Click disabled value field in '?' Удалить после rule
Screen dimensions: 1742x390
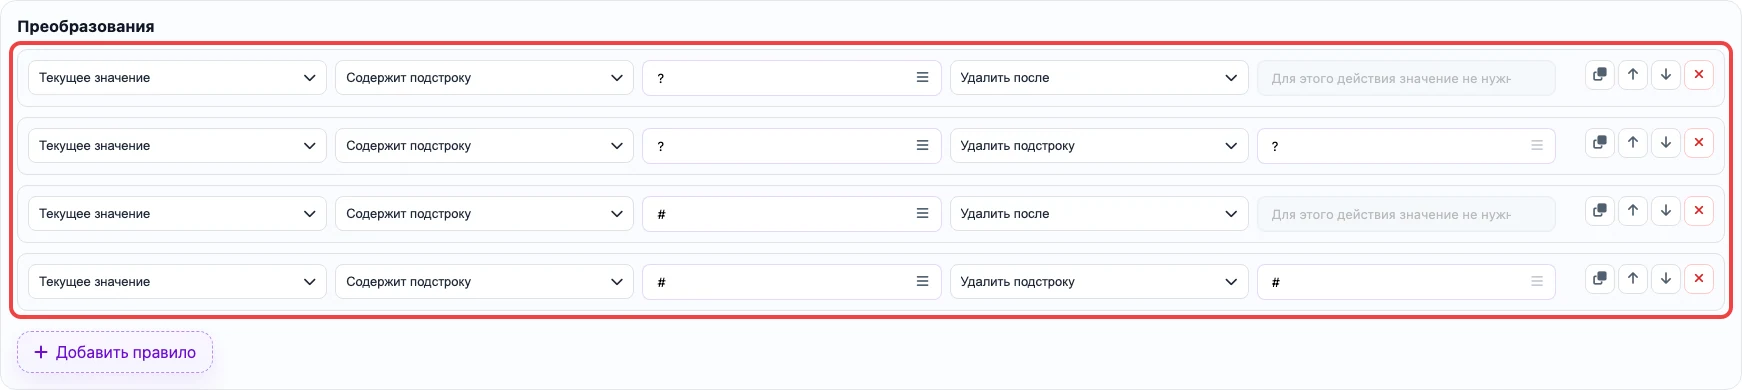[x=1406, y=78]
